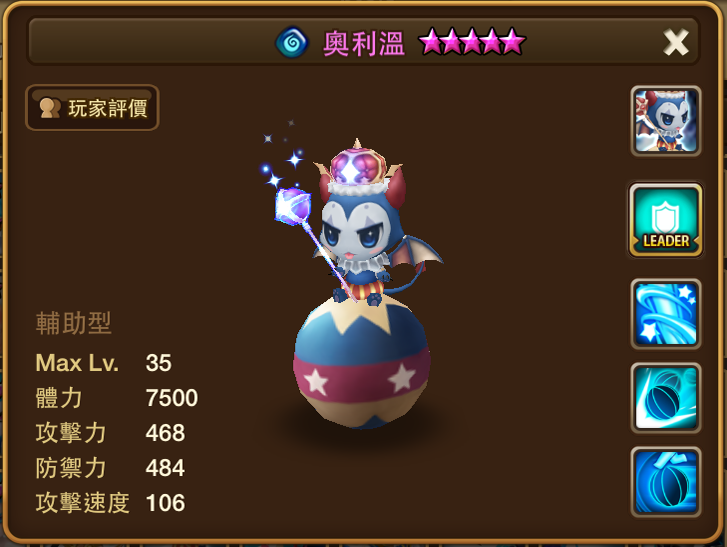Viewport: 727px width, 547px height.
Task: Select the swirling stars skill icon
Action: [666, 314]
